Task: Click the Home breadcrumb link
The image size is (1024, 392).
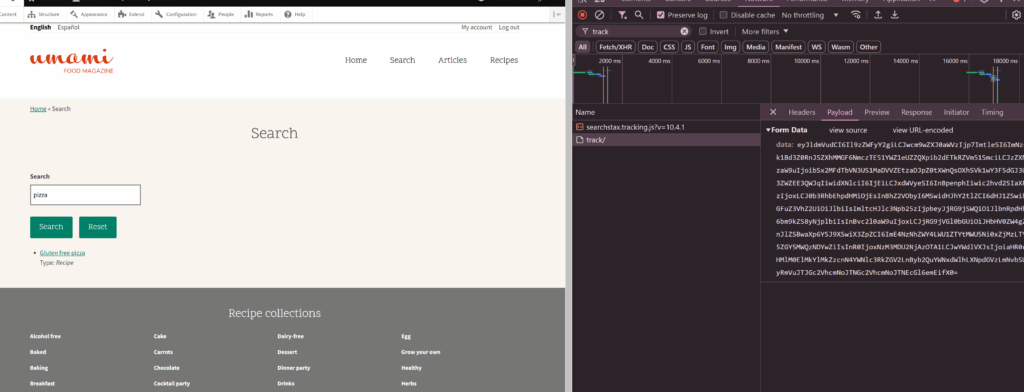Action: (x=38, y=109)
